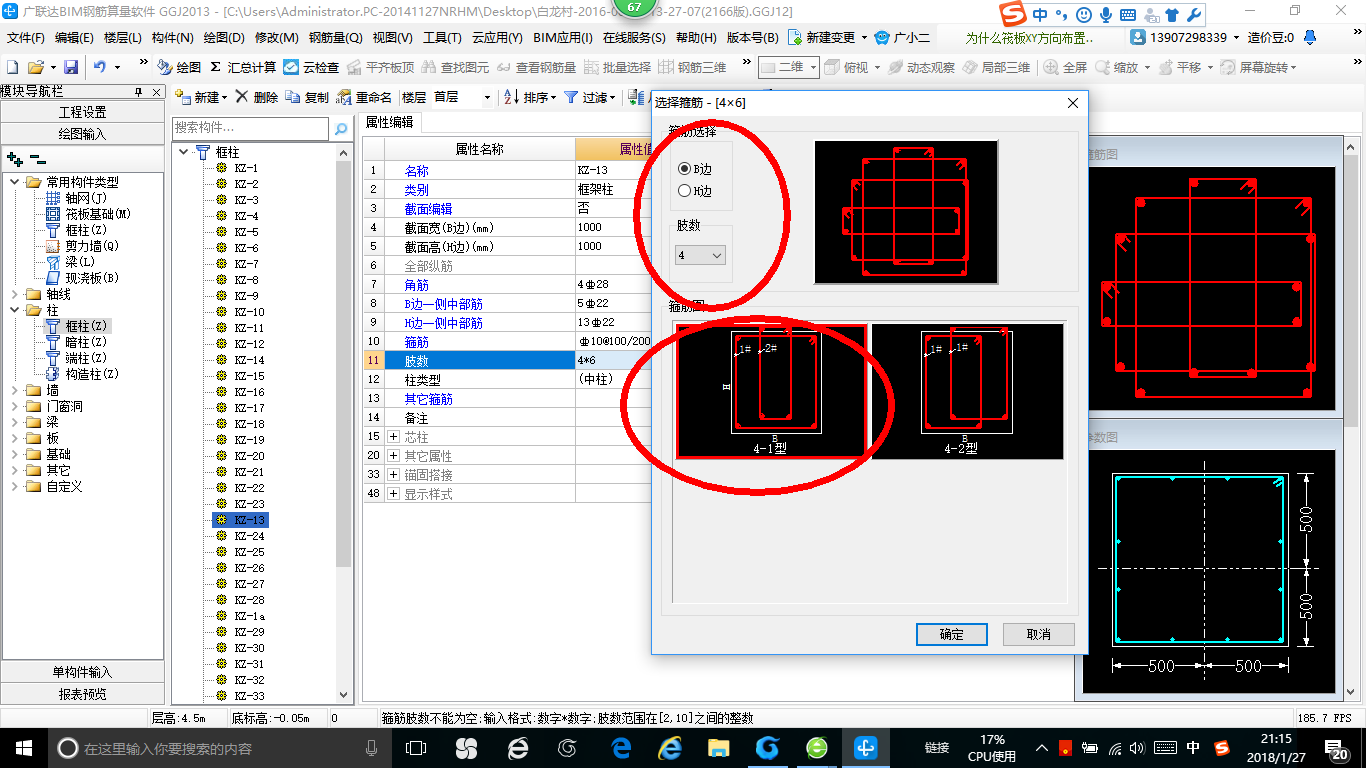Screen dimensions: 1366x768
Task: Pin the 模块导航栏 panel with the pushpin icon
Action: point(139,92)
